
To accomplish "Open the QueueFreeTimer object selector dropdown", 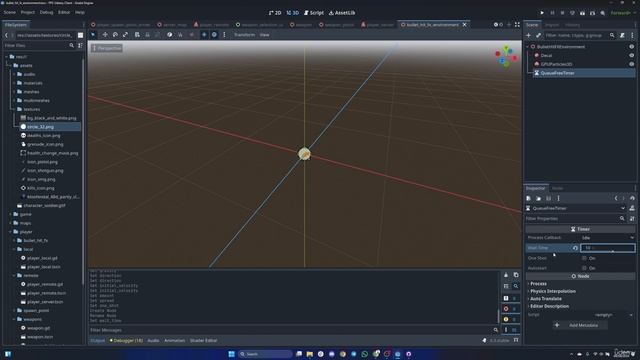I will 575,208.
